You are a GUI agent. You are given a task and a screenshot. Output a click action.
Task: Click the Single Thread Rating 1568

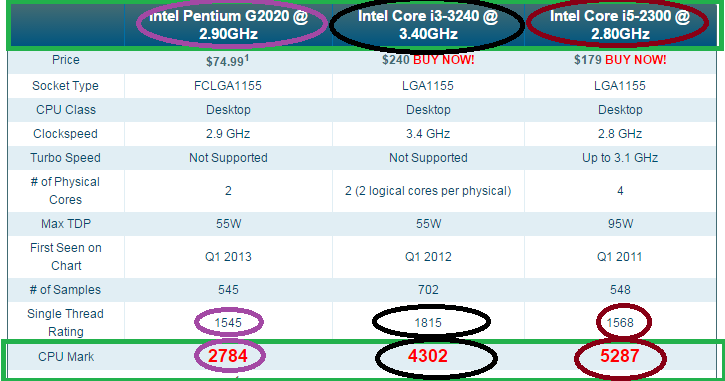(x=620, y=323)
